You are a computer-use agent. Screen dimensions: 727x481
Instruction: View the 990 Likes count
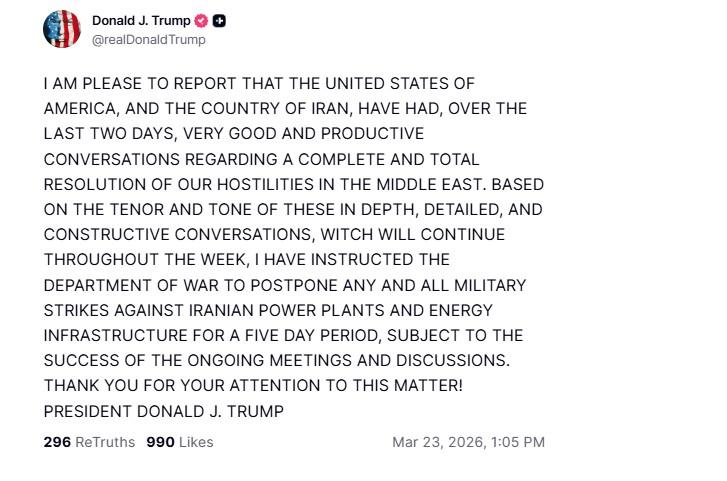[160, 442]
